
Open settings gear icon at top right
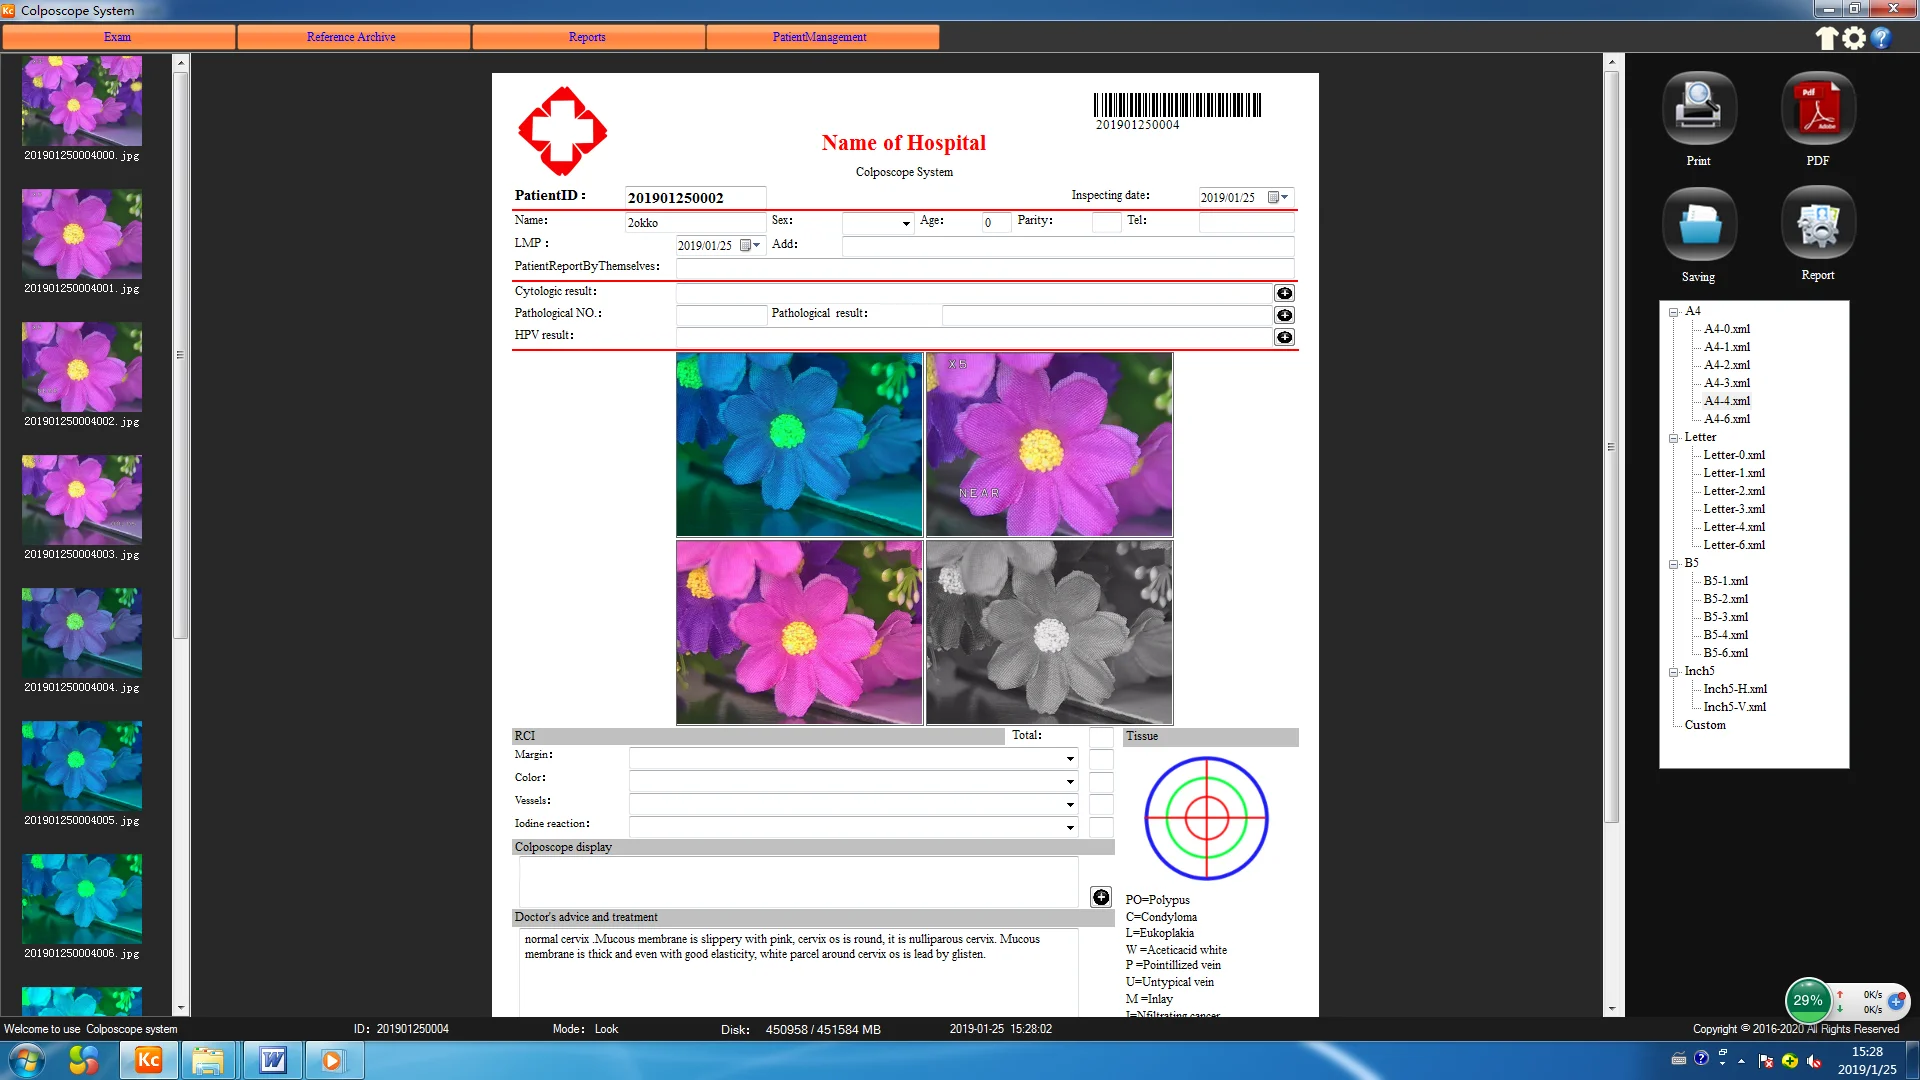tap(1854, 38)
